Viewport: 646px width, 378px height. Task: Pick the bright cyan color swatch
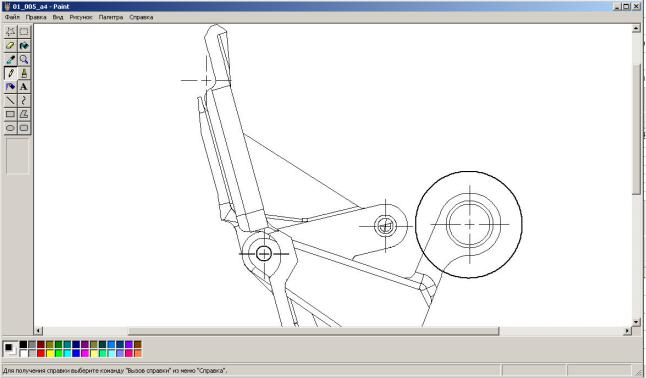point(67,353)
